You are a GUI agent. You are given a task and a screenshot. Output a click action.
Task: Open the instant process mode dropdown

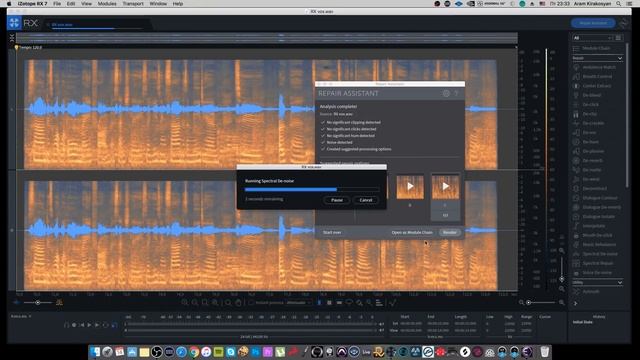click(299, 303)
